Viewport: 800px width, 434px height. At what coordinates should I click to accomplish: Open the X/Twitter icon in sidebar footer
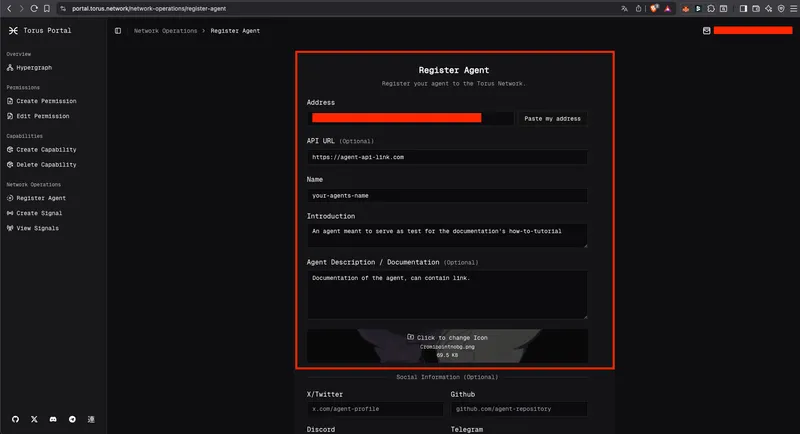[x=34, y=419]
